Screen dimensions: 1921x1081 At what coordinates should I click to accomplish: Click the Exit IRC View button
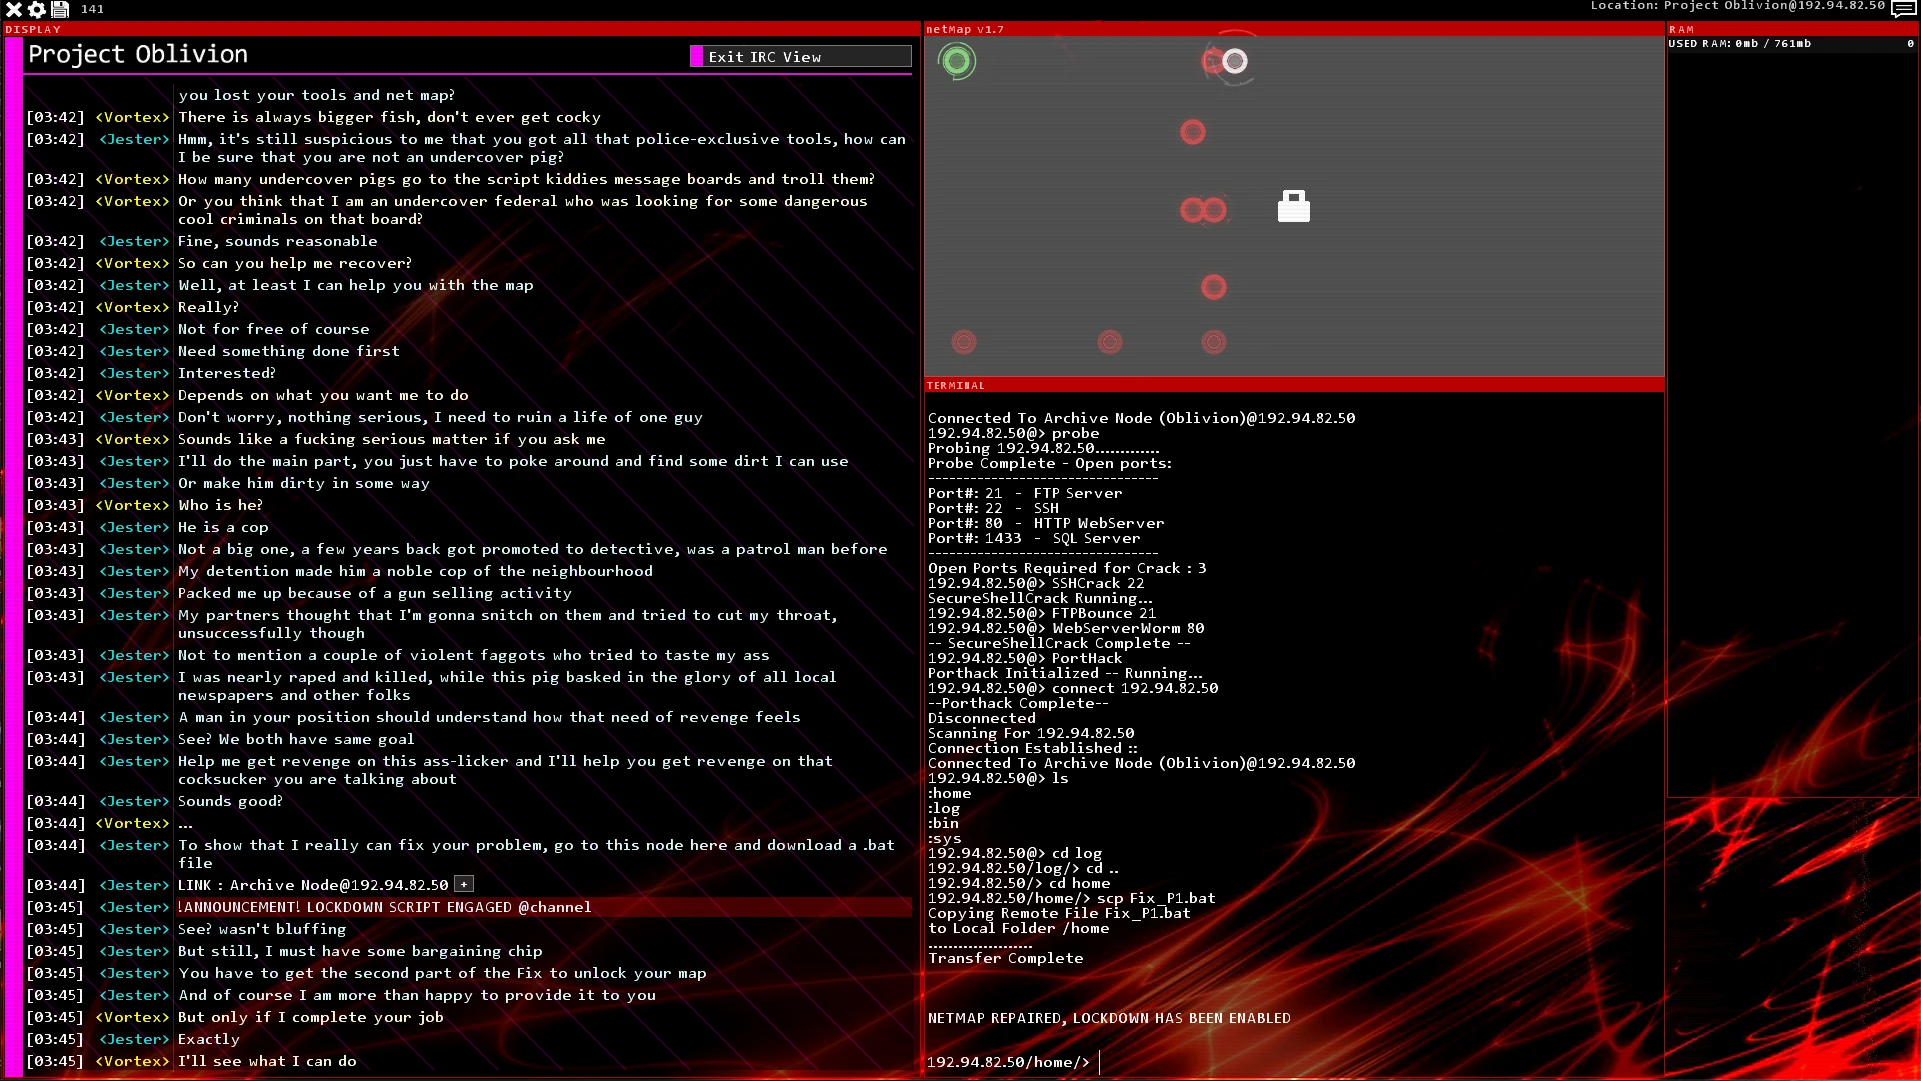pyautogui.click(x=801, y=57)
